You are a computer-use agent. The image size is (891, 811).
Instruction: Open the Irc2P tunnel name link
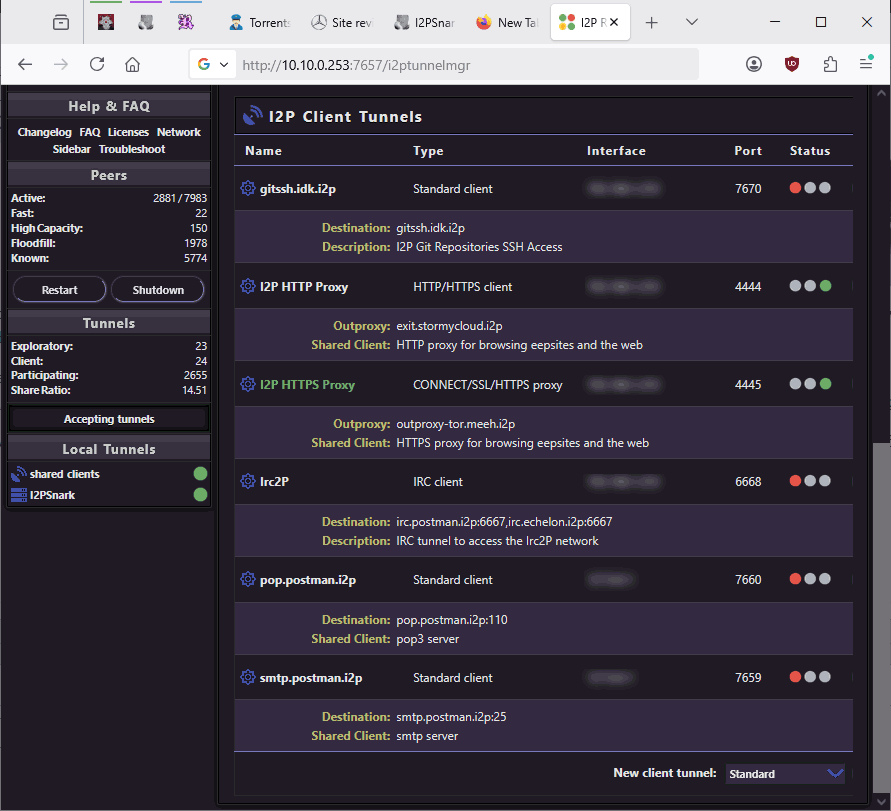274,481
